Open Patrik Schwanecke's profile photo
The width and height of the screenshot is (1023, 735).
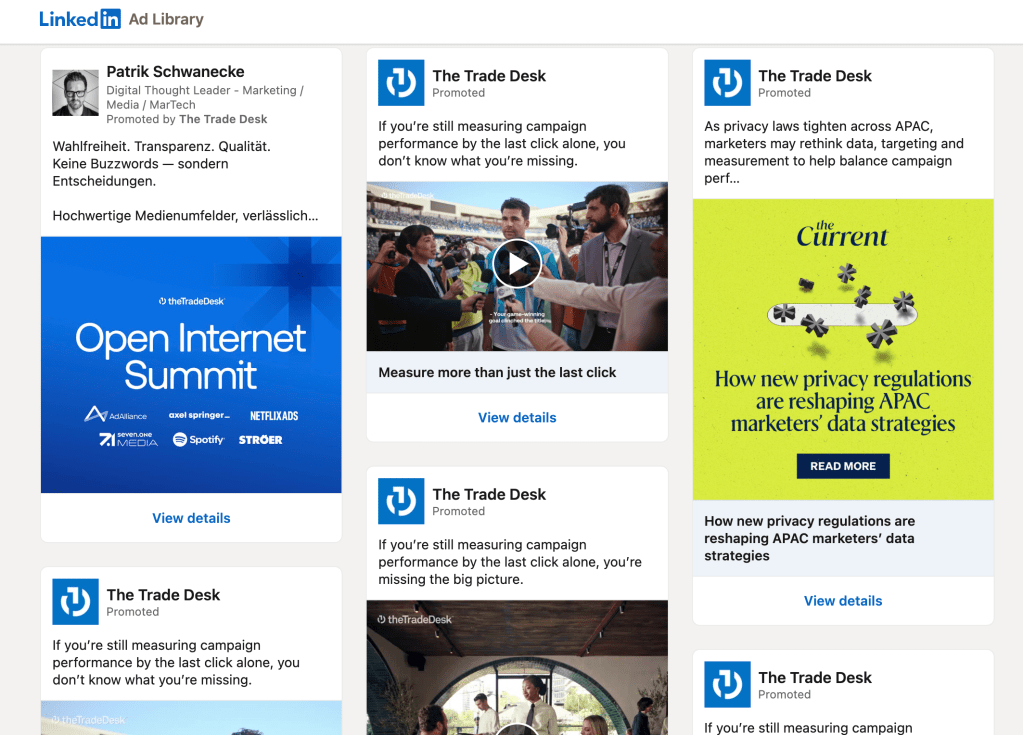click(x=75, y=94)
